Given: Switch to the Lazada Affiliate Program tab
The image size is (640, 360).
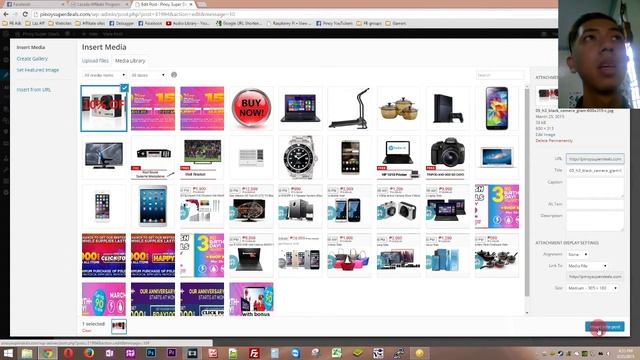Looking at the screenshot, I should tap(98, 4).
